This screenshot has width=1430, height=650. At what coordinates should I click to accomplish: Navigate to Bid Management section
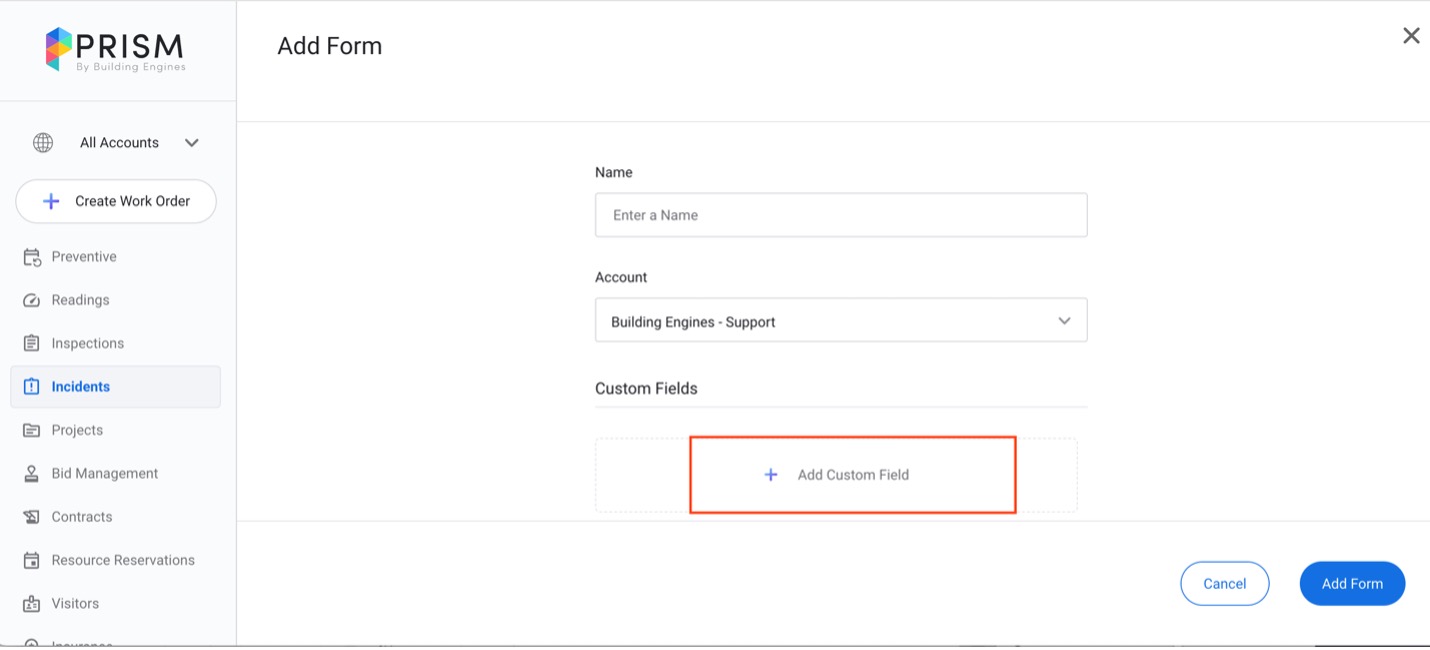click(x=105, y=474)
